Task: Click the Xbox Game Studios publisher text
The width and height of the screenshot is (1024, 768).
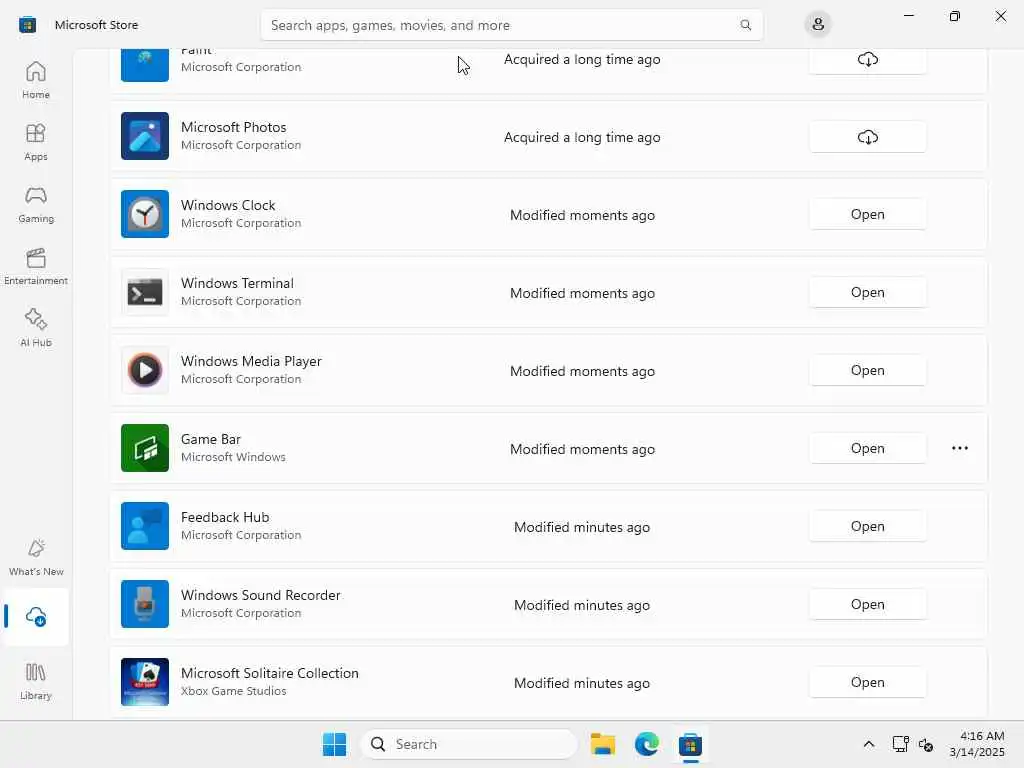Action: pos(234,691)
